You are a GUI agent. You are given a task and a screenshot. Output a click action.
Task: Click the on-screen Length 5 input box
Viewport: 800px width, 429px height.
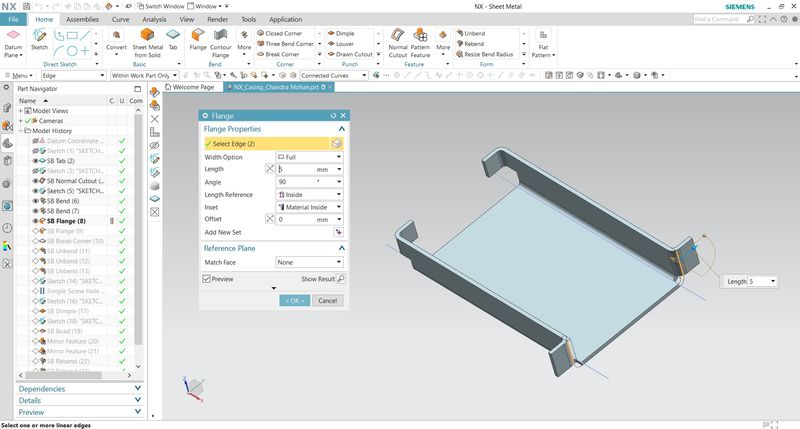click(759, 281)
